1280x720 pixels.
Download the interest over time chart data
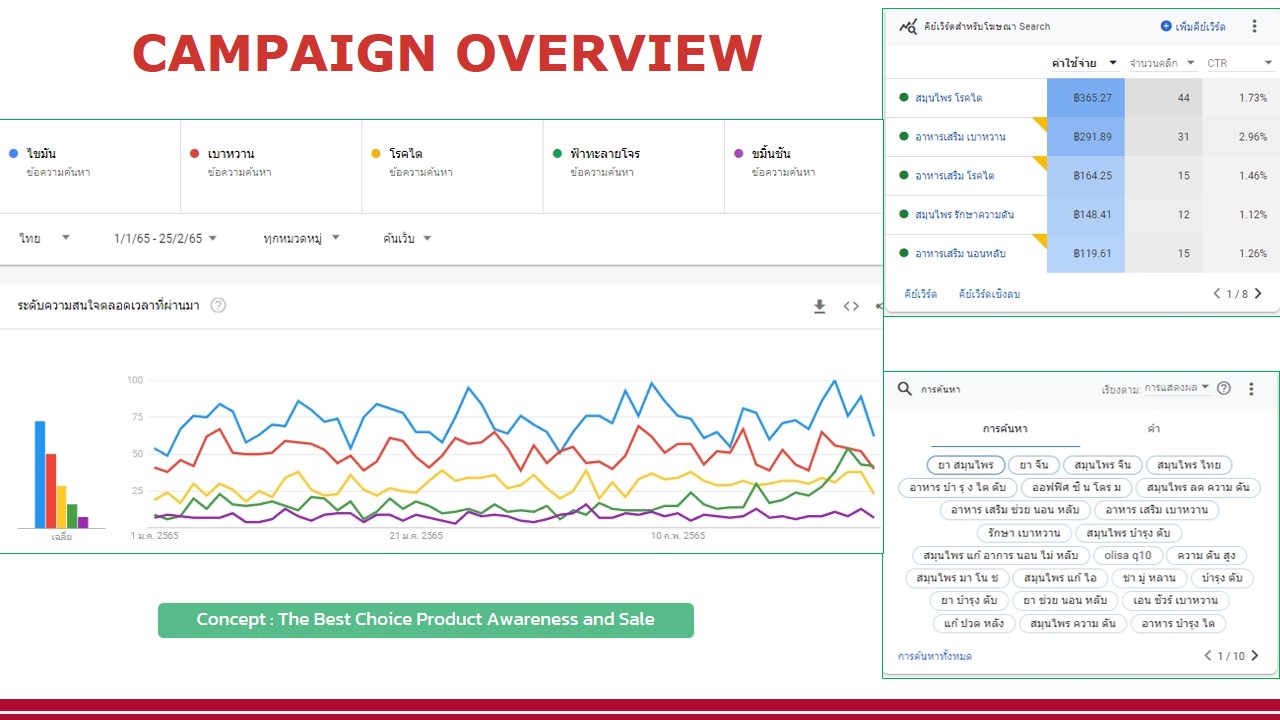(819, 306)
